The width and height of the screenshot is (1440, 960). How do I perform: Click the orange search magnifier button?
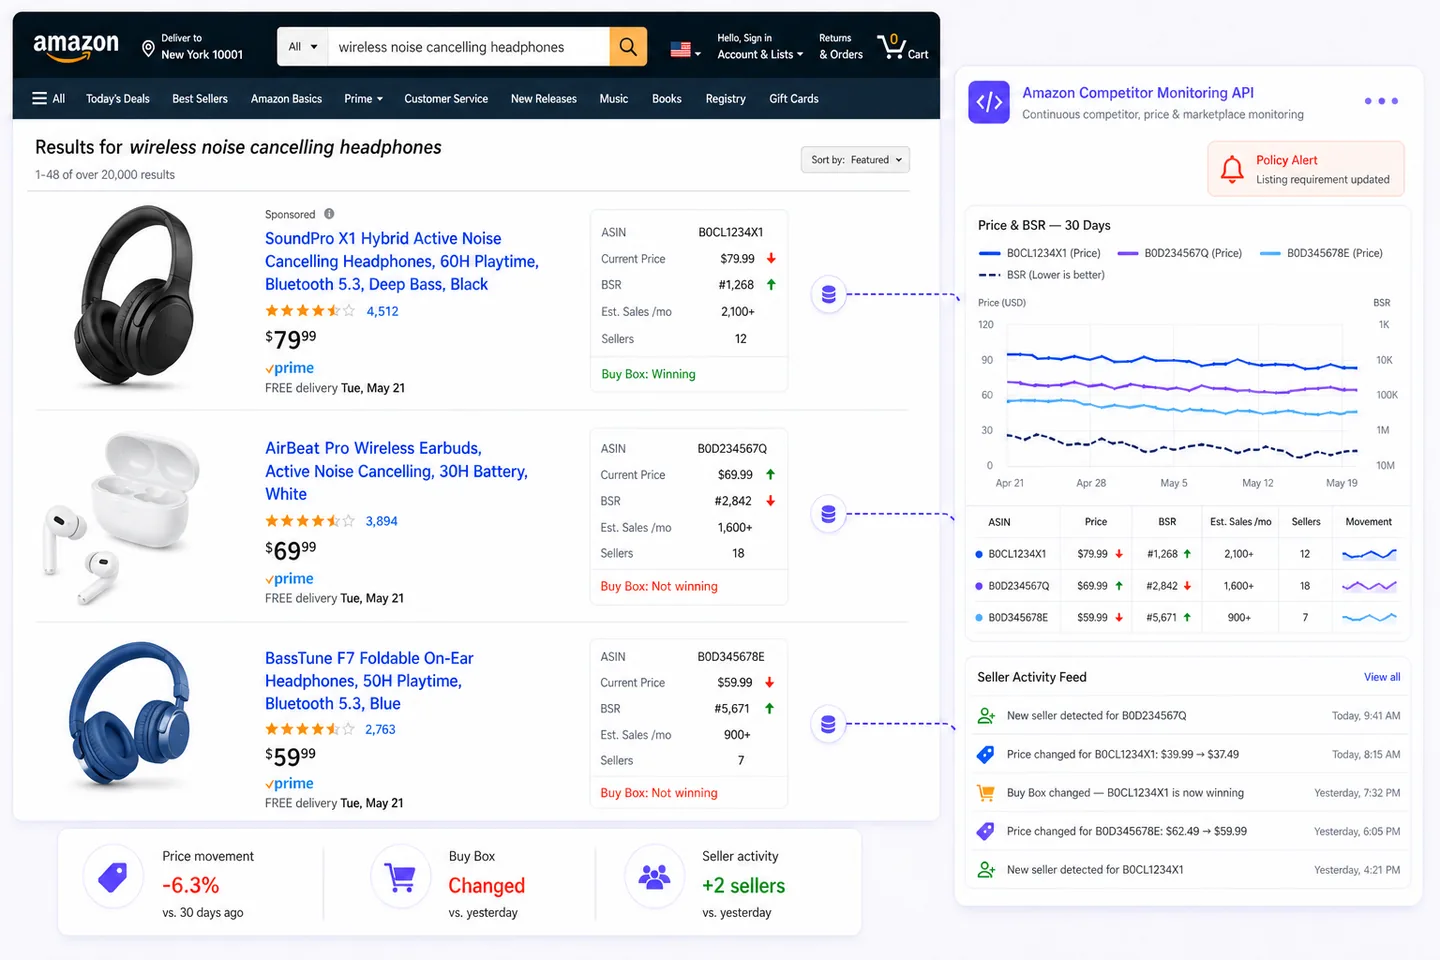(628, 47)
